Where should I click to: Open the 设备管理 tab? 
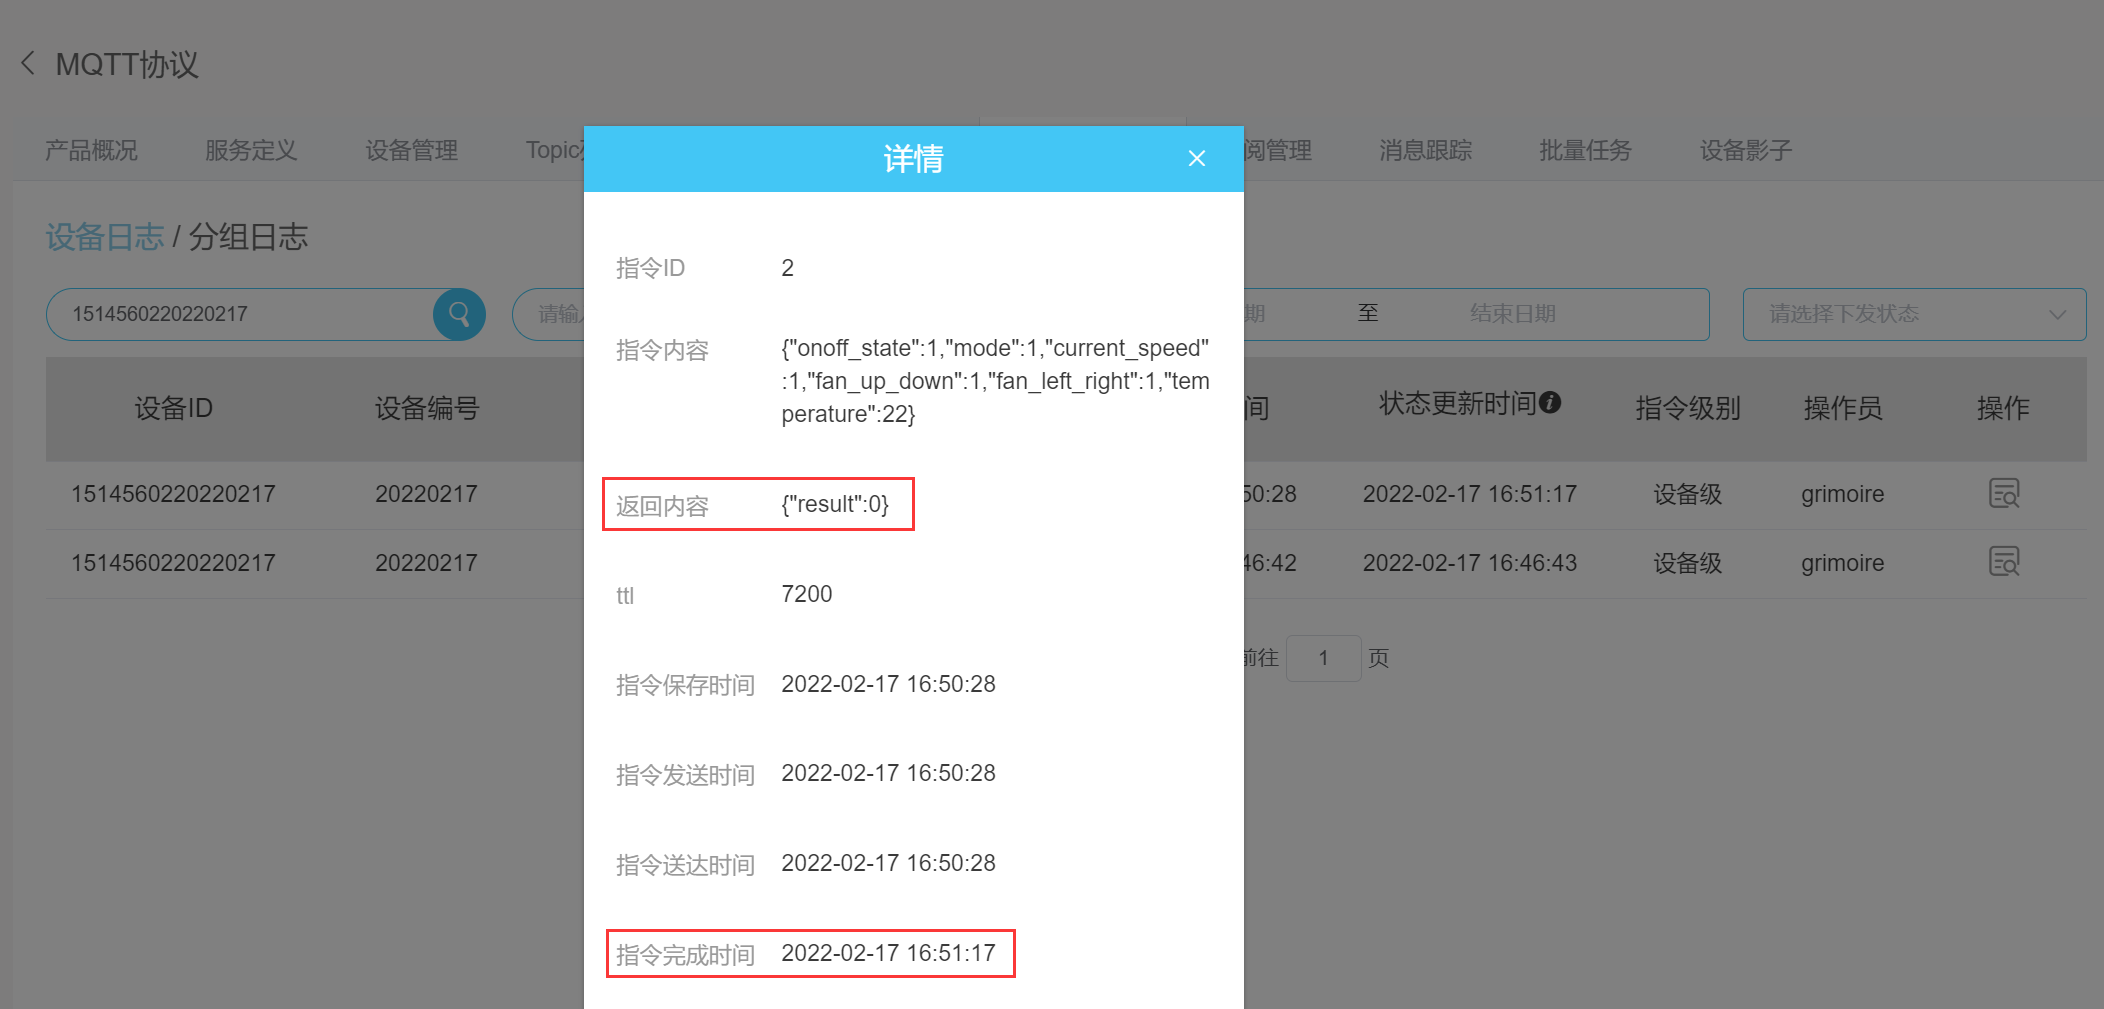point(411,150)
